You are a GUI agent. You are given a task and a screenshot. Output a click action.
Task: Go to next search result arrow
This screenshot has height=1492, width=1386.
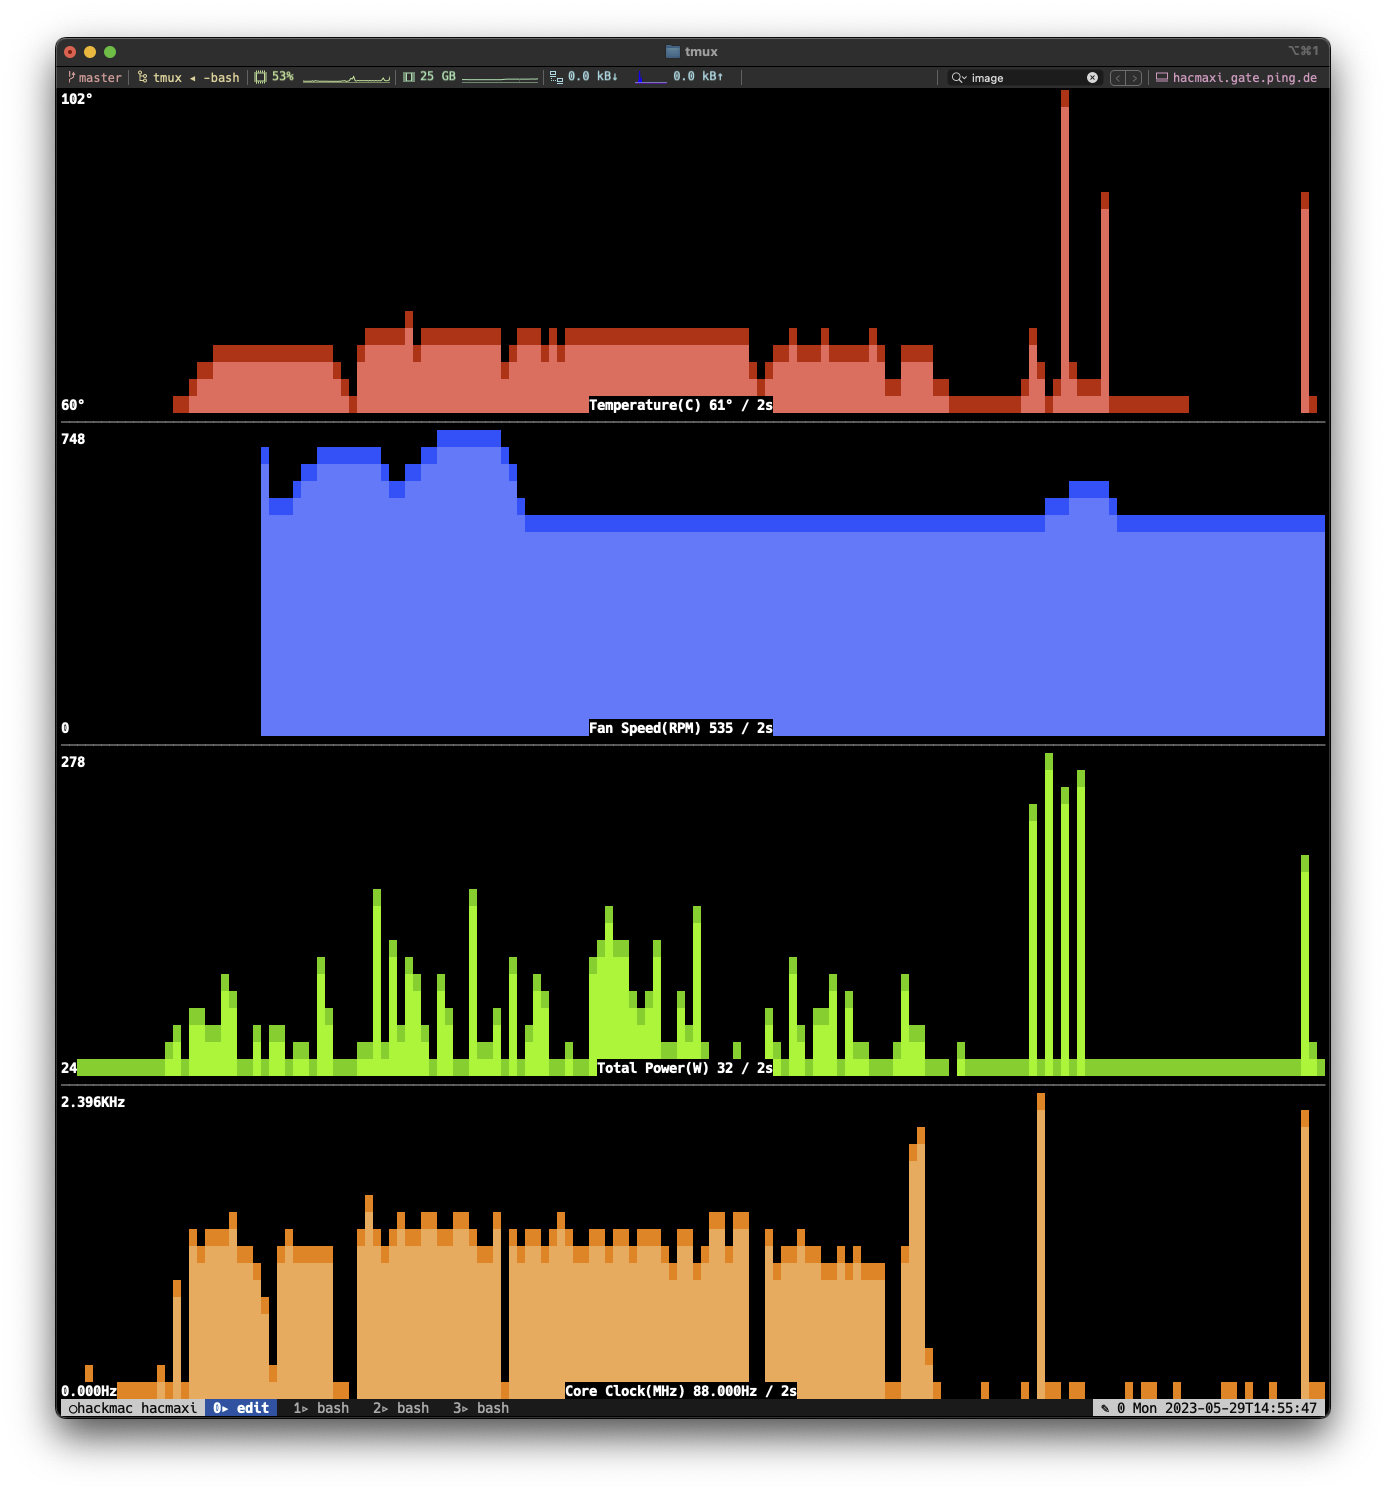1134,78
